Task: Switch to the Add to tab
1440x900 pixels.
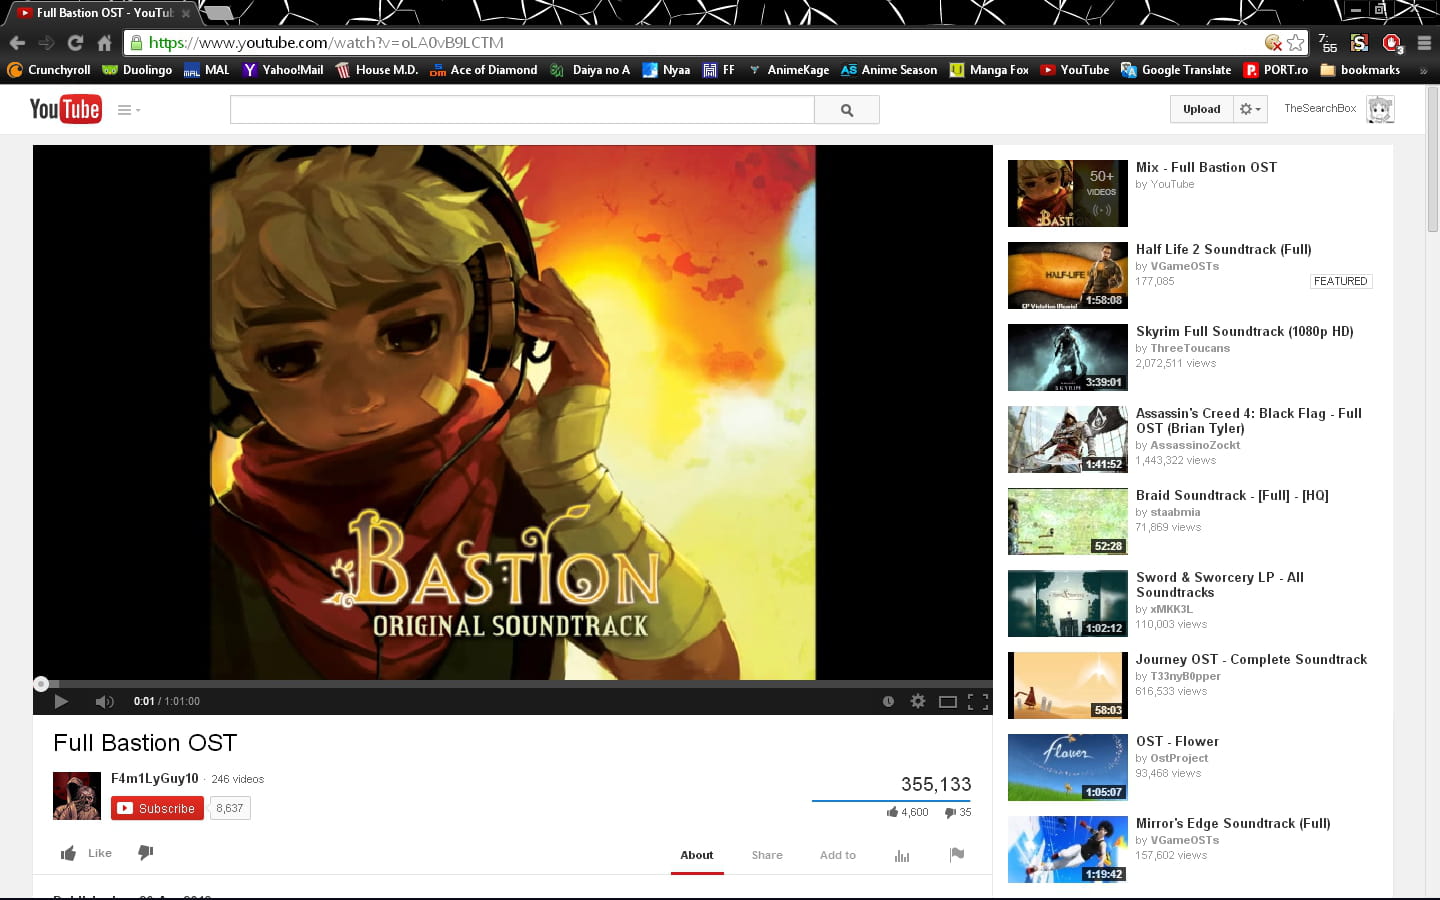Action: point(838,855)
